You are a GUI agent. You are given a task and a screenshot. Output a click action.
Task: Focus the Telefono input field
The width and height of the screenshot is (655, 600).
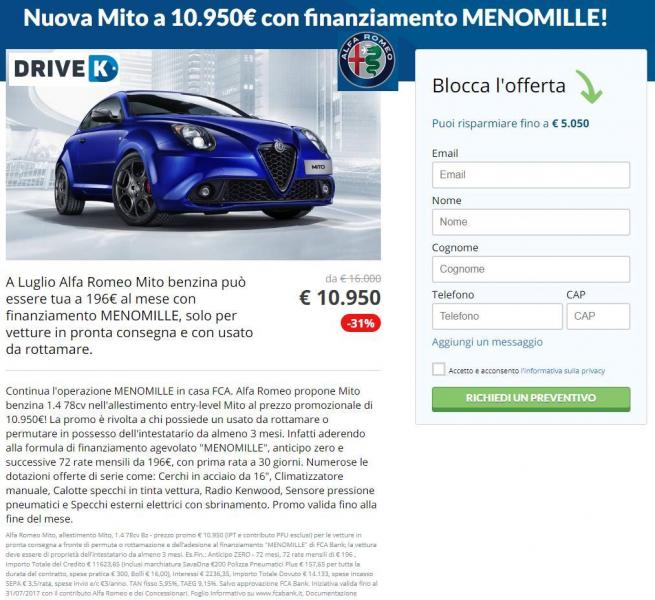(497, 316)
